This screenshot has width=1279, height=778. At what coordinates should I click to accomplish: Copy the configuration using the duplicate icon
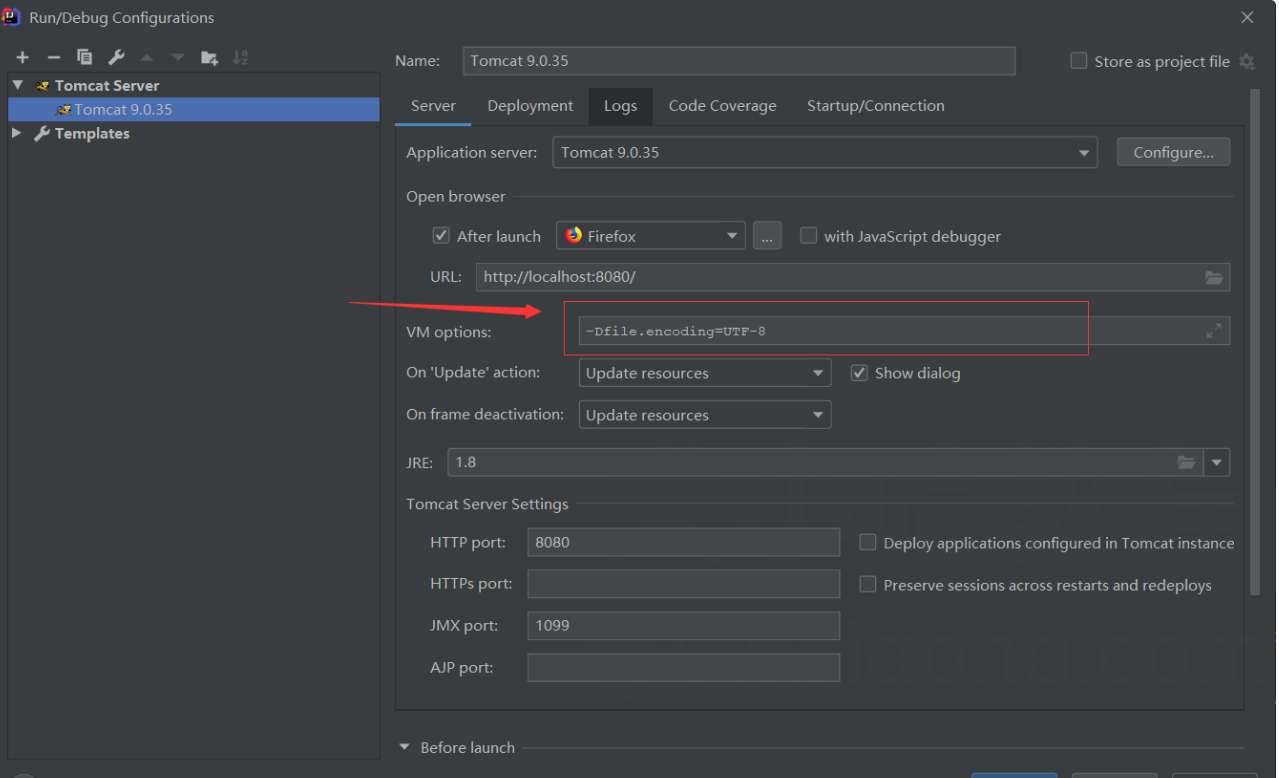coord(85,58)
